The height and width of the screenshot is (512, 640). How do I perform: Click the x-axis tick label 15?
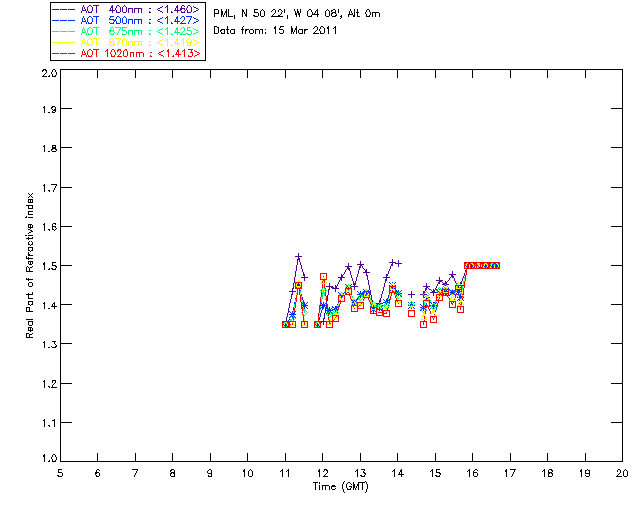[435, 473]
